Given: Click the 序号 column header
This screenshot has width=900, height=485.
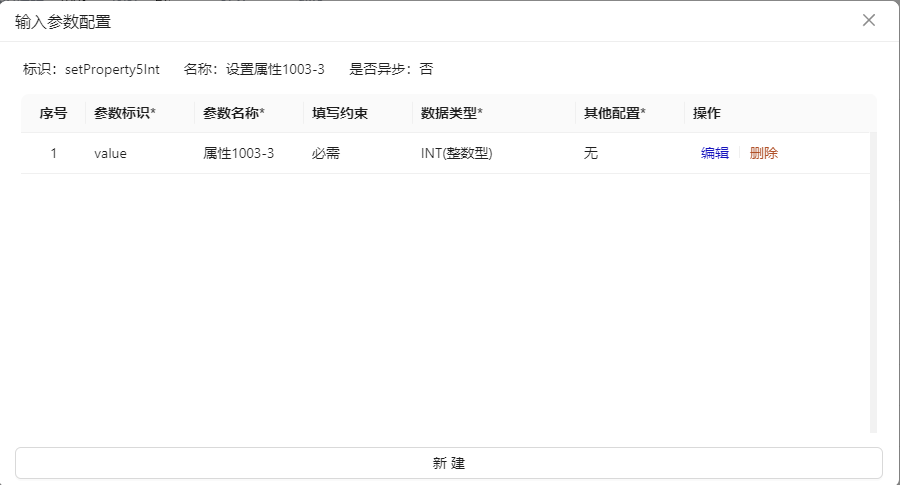Looking at the screenshot, I should pos(53,113).
